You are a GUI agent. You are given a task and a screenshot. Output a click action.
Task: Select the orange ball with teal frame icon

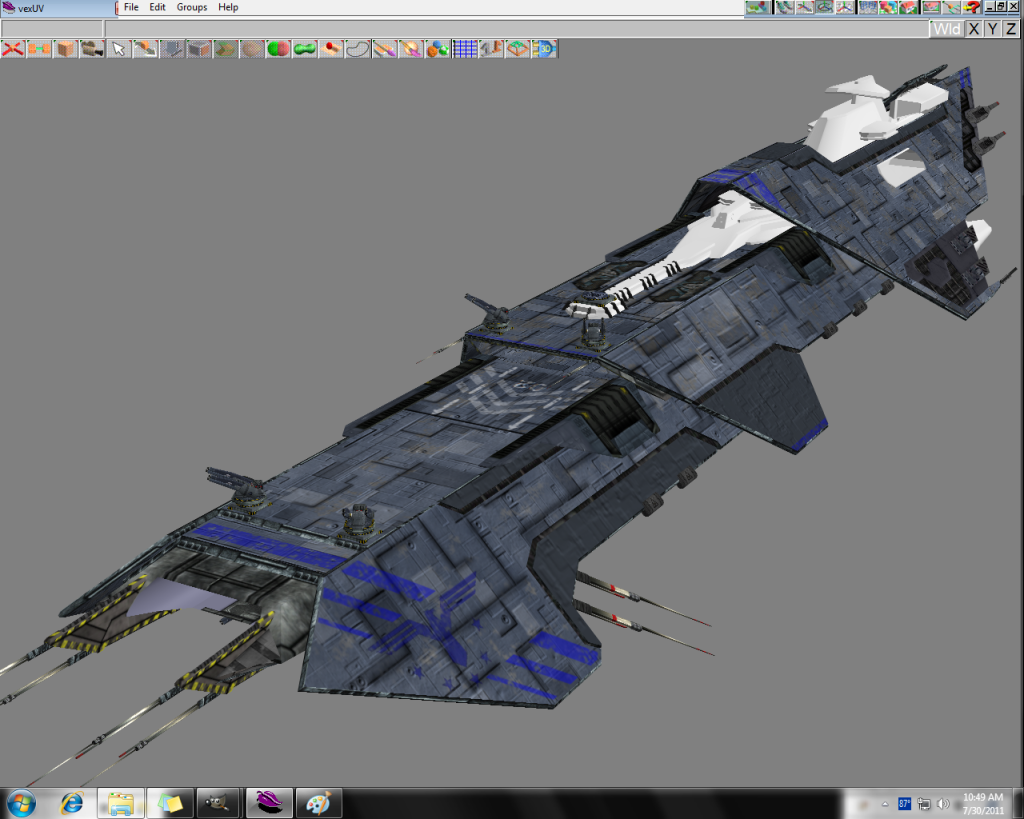click(x=952, y=7)
